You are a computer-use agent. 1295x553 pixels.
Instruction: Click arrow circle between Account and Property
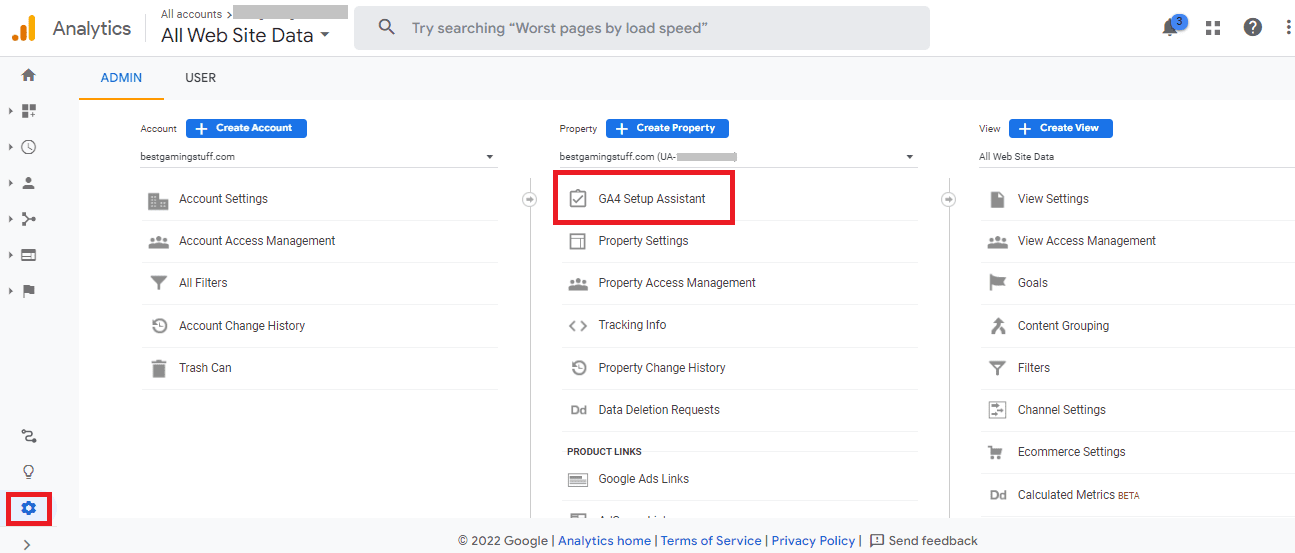point(529,199)
